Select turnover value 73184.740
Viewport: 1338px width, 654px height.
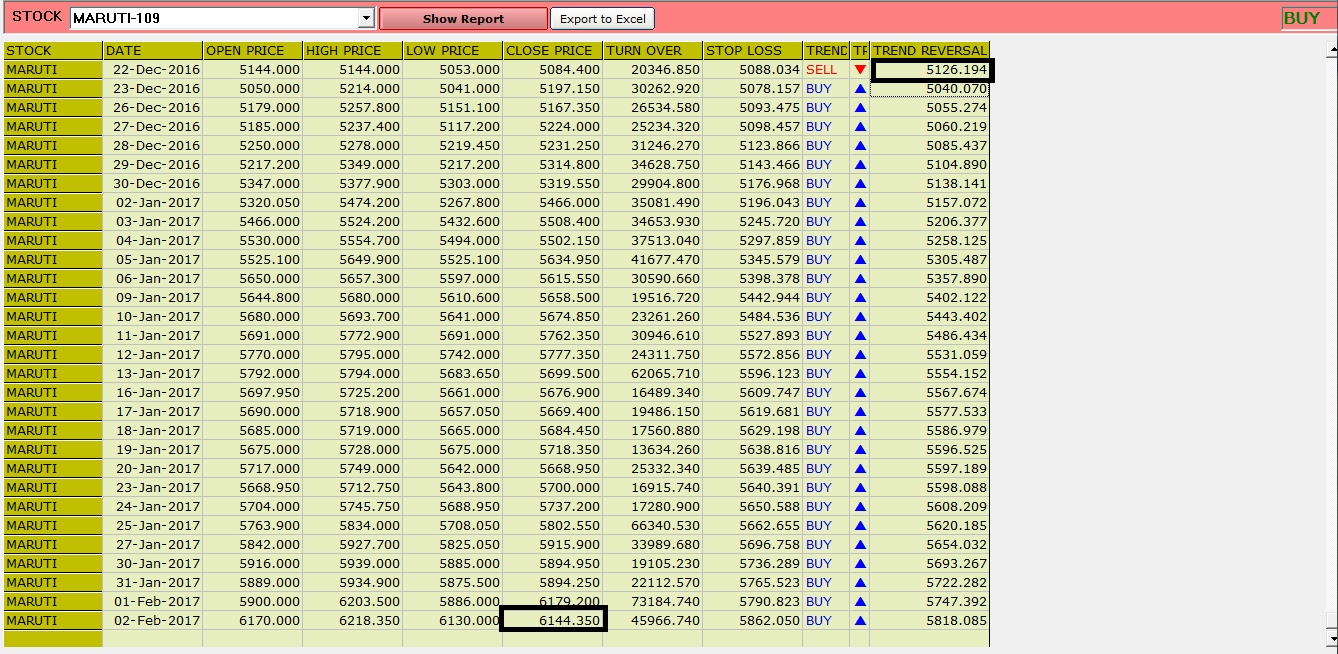(x=653, y=602)
